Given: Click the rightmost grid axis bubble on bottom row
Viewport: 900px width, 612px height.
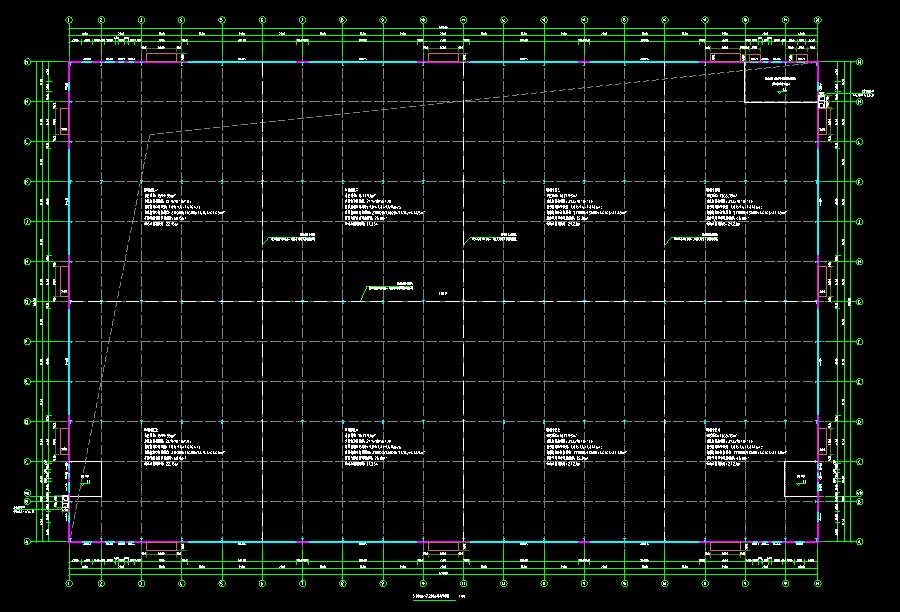Looking at the screenshot, I should coord(817,584).
